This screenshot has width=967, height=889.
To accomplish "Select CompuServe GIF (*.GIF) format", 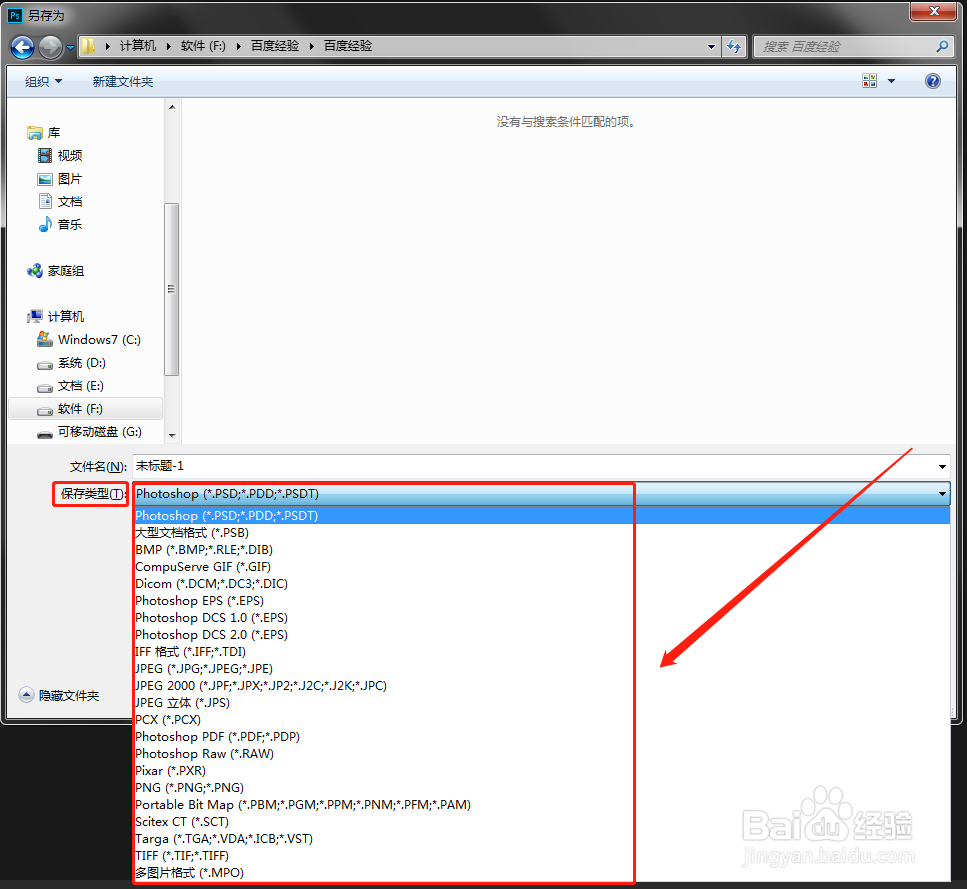I will (541, 567).
